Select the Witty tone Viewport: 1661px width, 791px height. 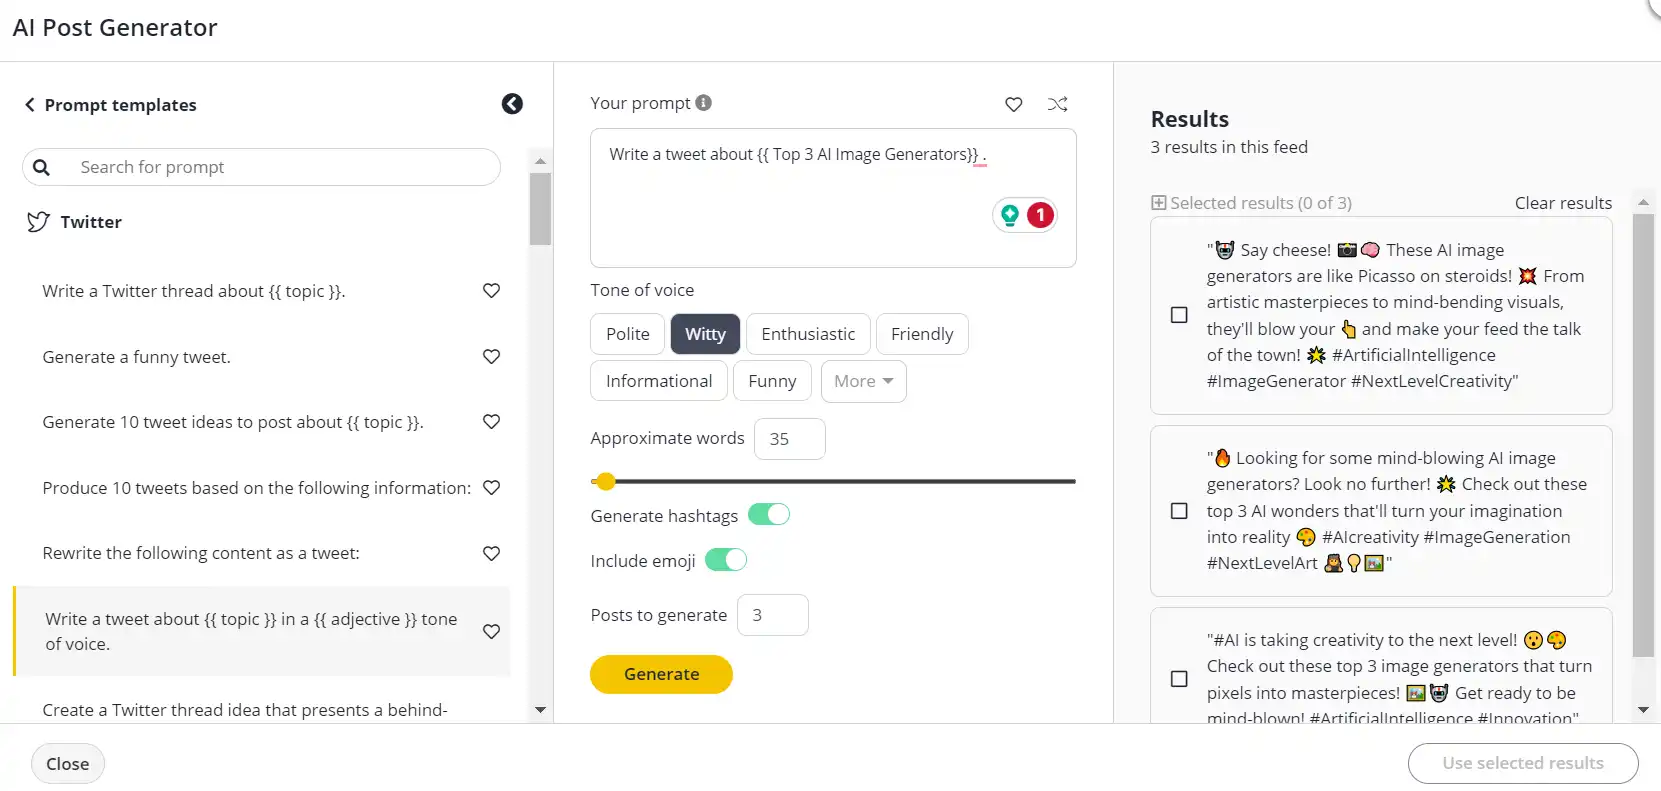click(705, 334)
